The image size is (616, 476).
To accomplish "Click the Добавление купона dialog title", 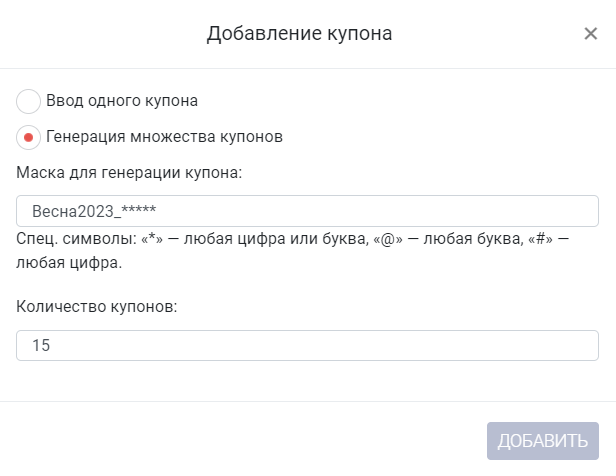I will 299,33.
